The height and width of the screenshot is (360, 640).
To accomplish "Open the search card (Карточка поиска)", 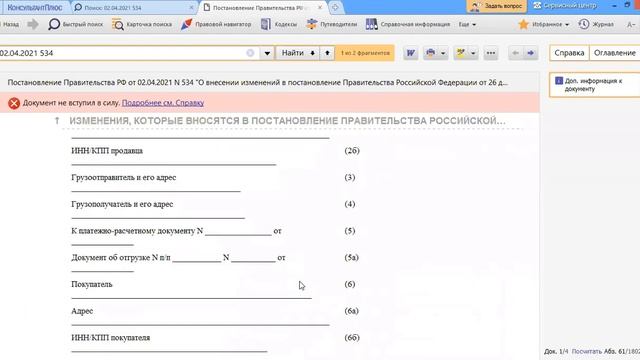I will click(142, 24).
